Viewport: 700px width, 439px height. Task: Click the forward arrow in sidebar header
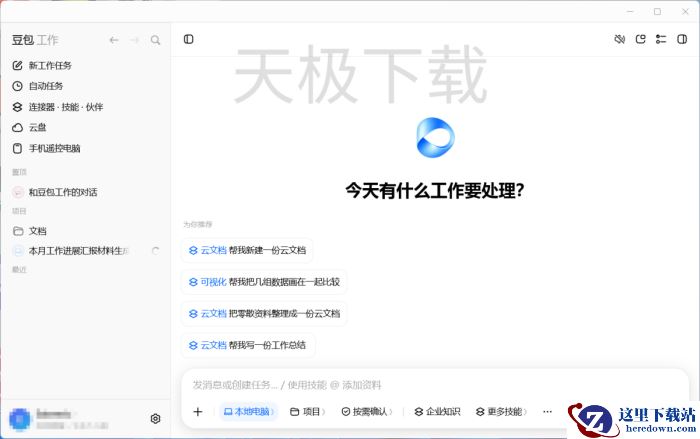point(134,40)
